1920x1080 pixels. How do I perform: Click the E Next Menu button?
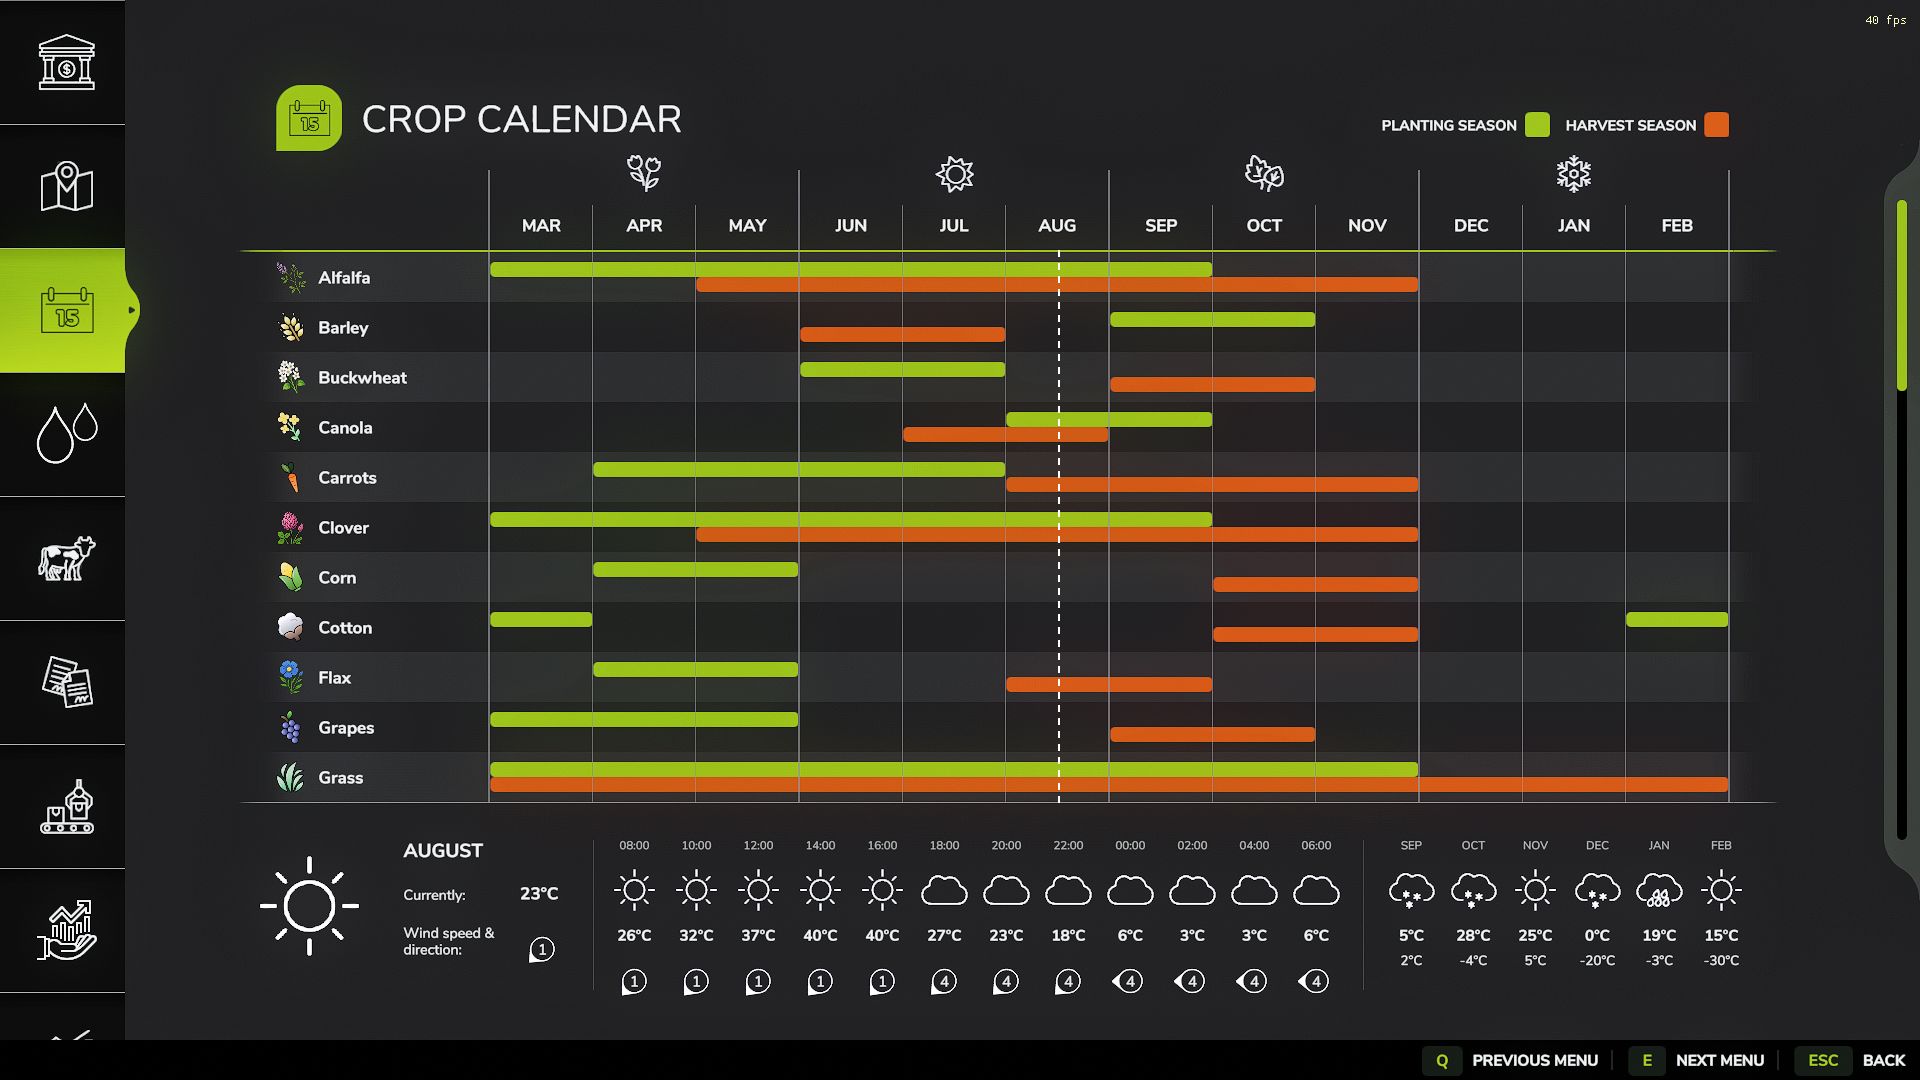coord(1698,1060)
